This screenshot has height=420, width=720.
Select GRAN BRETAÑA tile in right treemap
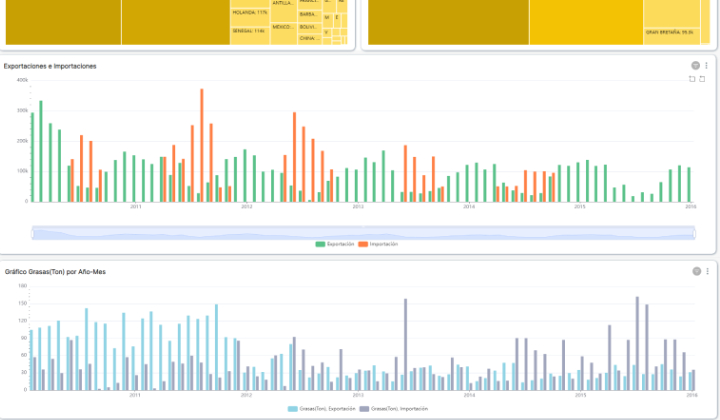point(669,32)
